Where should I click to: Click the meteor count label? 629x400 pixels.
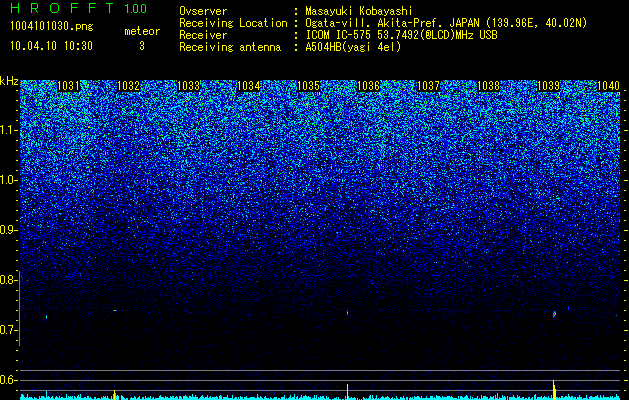tap(142, 31)
